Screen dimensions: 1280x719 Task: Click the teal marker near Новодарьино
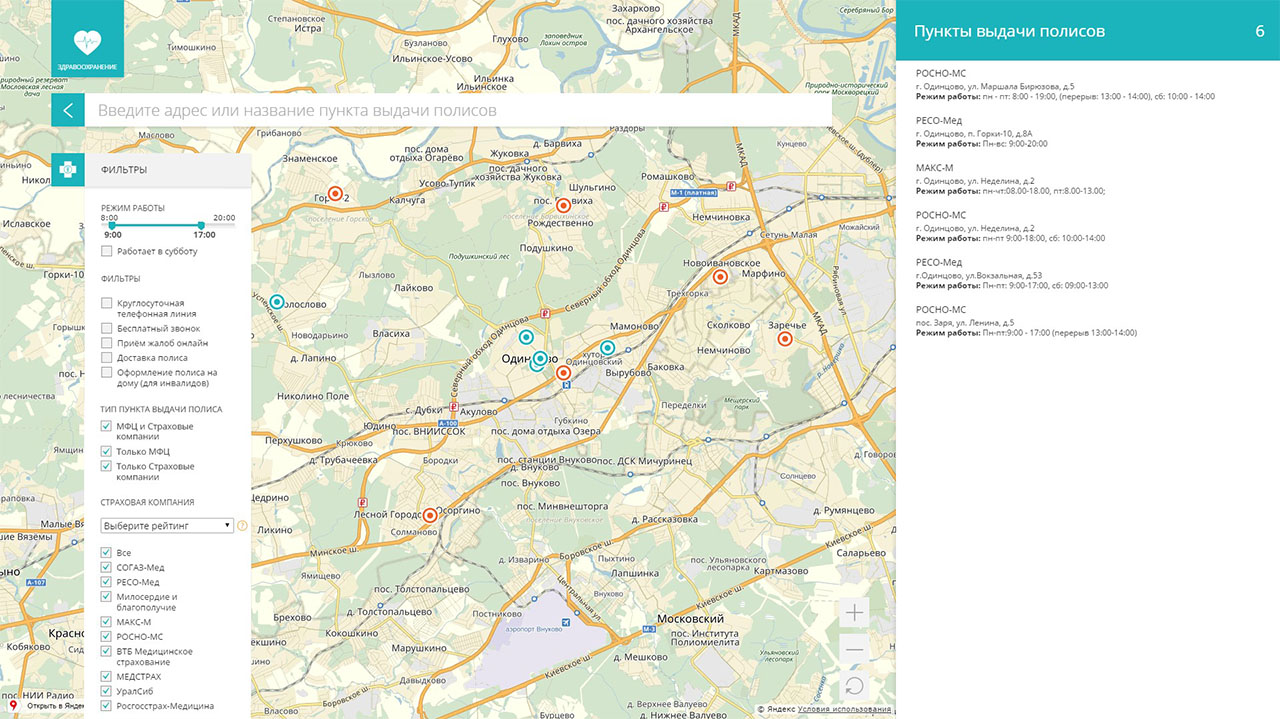(x=277, y=301)
